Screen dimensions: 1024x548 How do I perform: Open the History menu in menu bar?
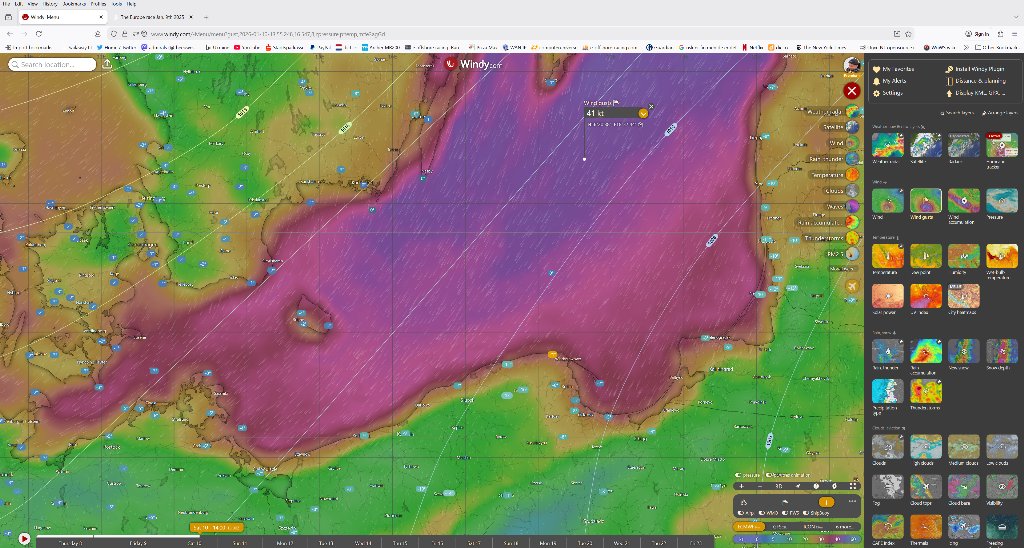[x=51, y=5]
